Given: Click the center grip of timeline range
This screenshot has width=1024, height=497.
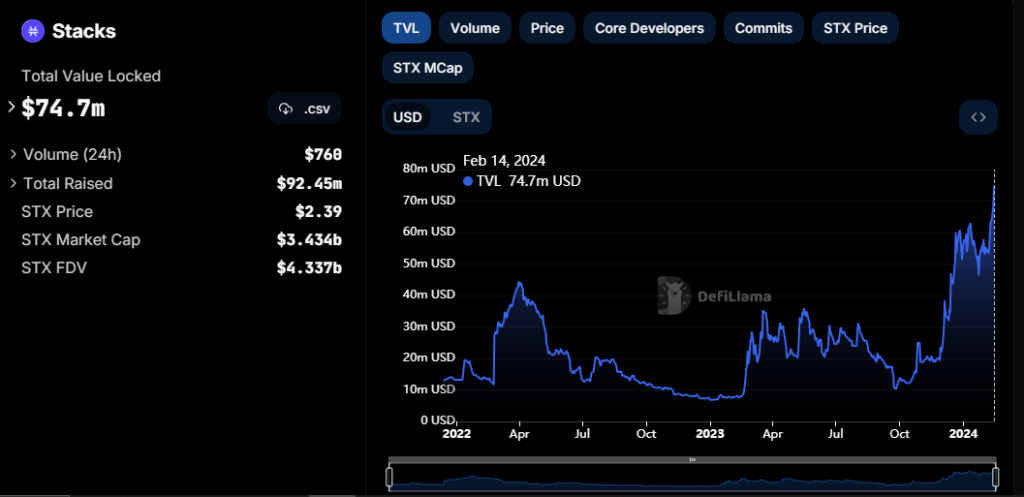Looking at the screenshot, I should click(x=692, y=460).
